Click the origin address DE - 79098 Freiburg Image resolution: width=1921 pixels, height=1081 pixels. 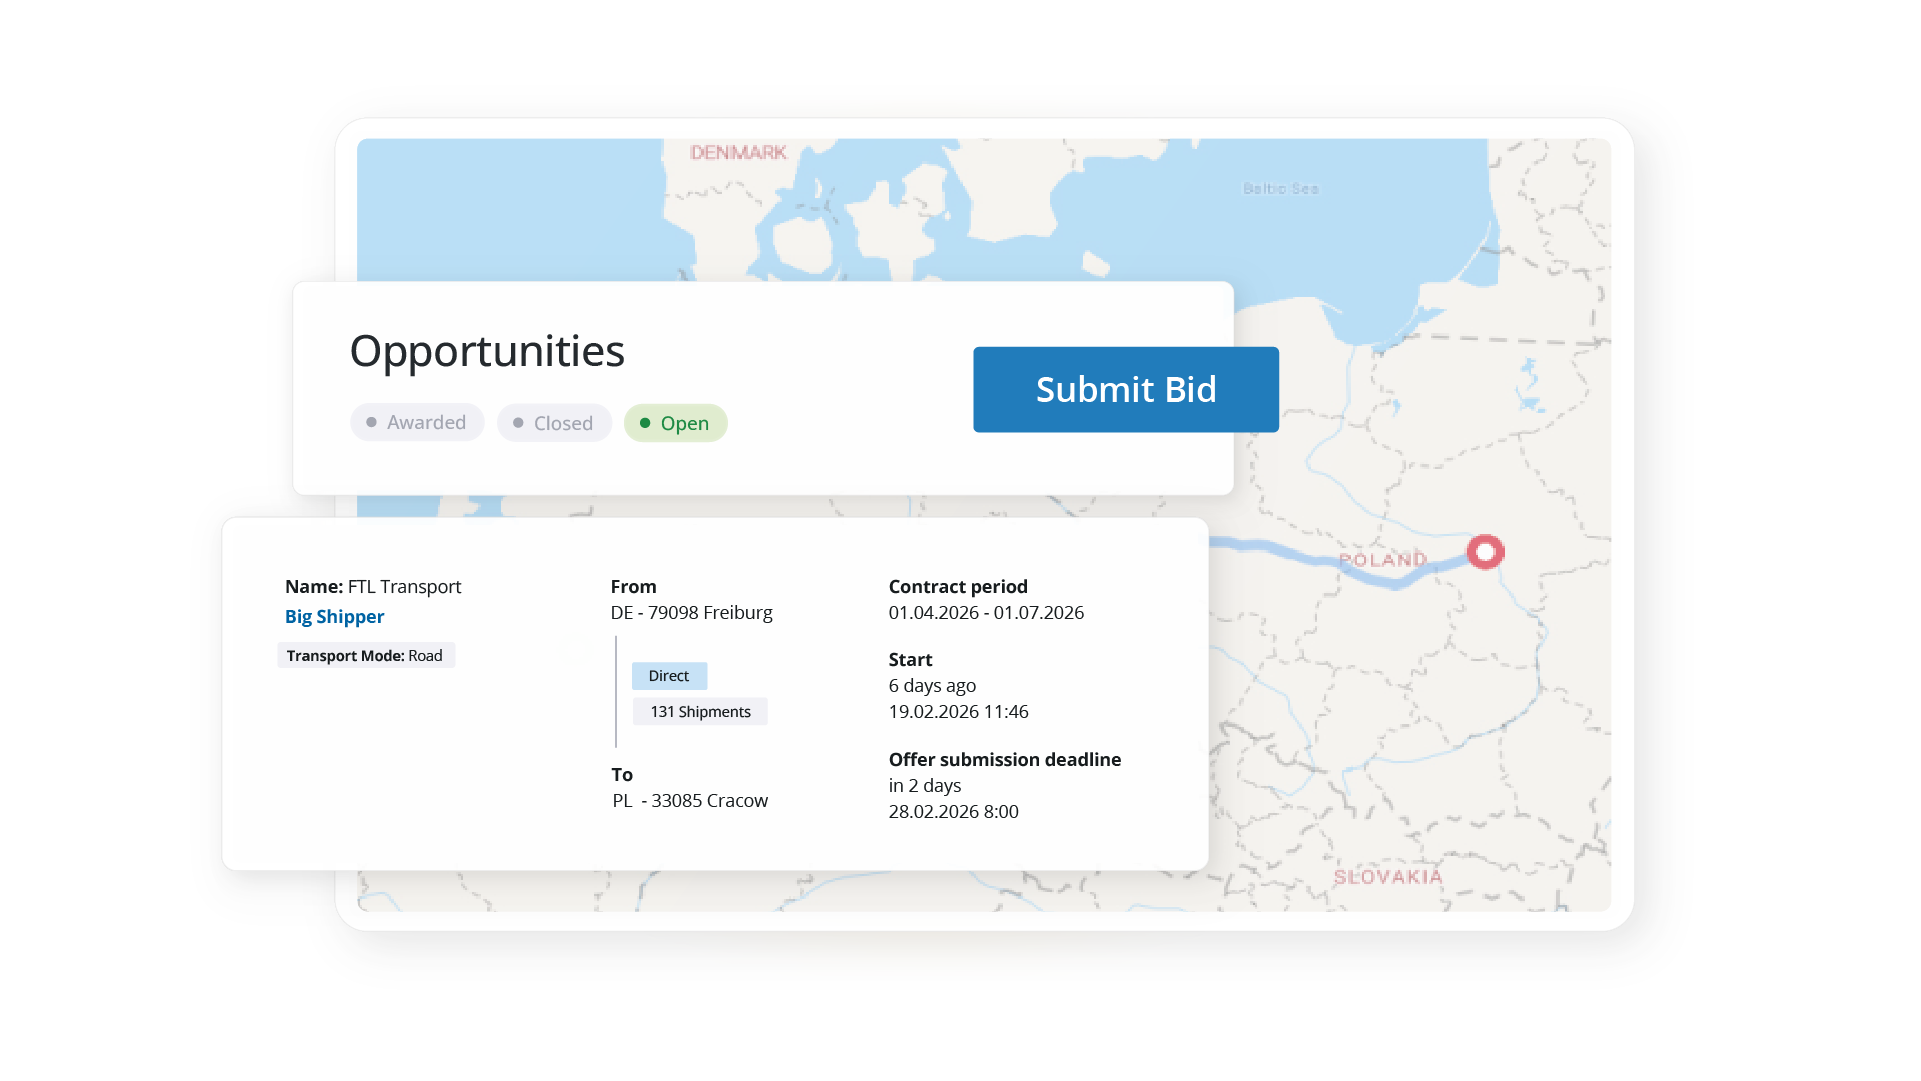(691, 613)
